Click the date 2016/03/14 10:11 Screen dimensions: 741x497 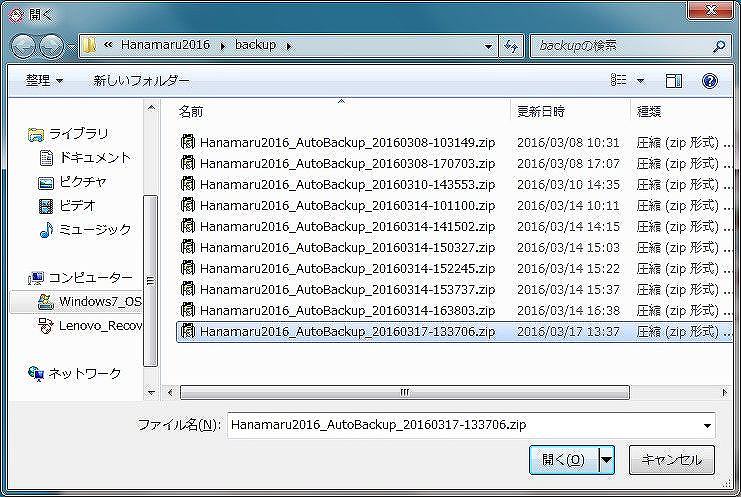pyautogui.click(x=568, y=206)
